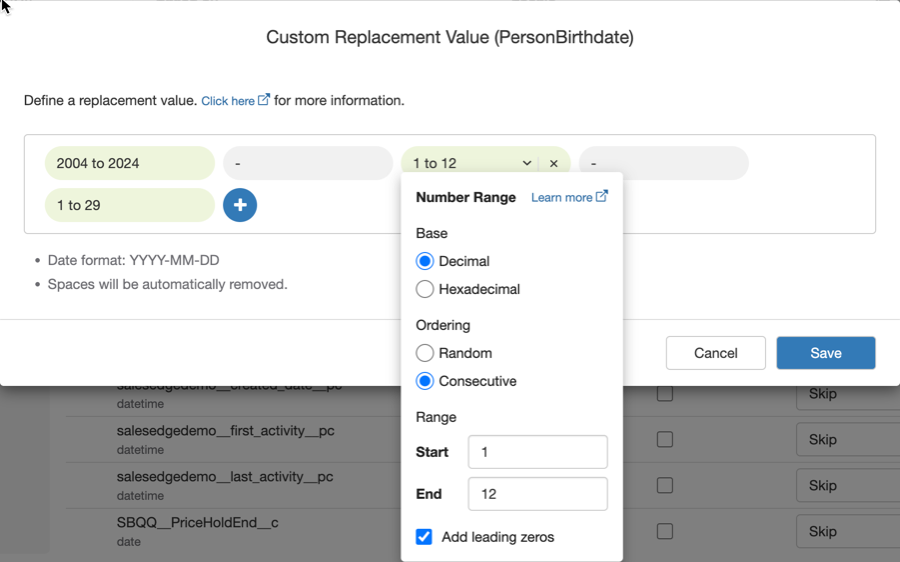Tick checkbox for salesedgedemo__first_activity__pc row
Image resolution: width=900 pixels, height=562 pixels.
pyautogui.click(x=665, y=439)
